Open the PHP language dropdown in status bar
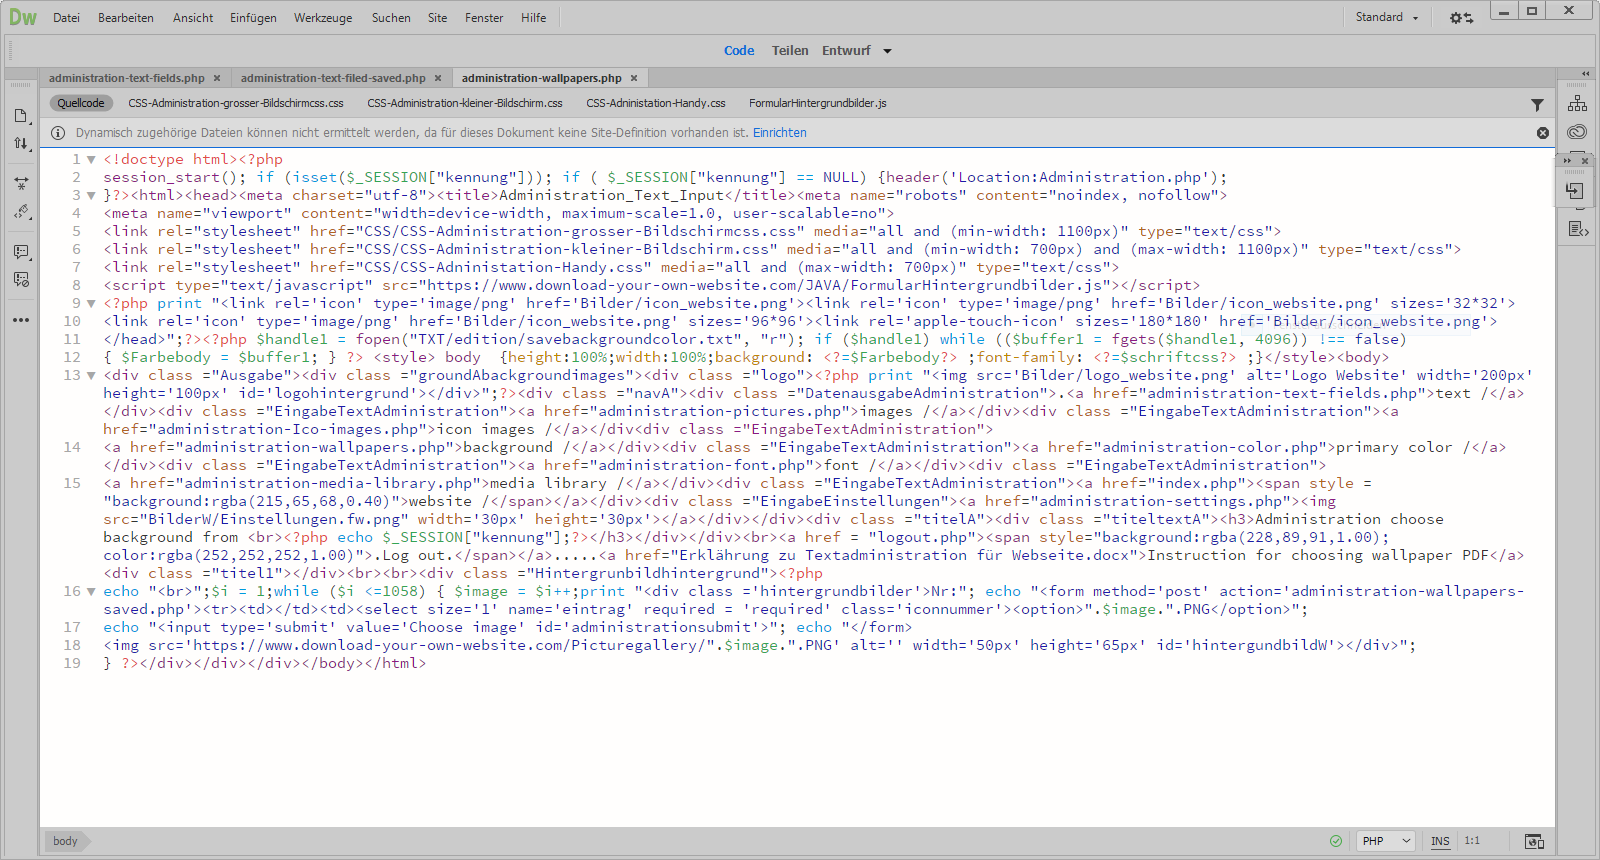The height and width of the screenshot is (860, 1600). pyautogui.click(x=1386, y=841)
